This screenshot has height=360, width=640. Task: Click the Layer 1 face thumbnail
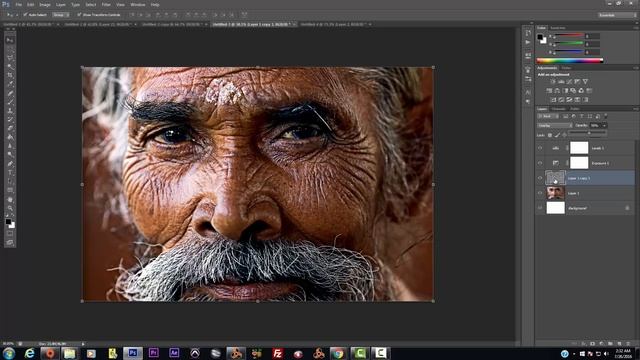click(x=556, y=193)
